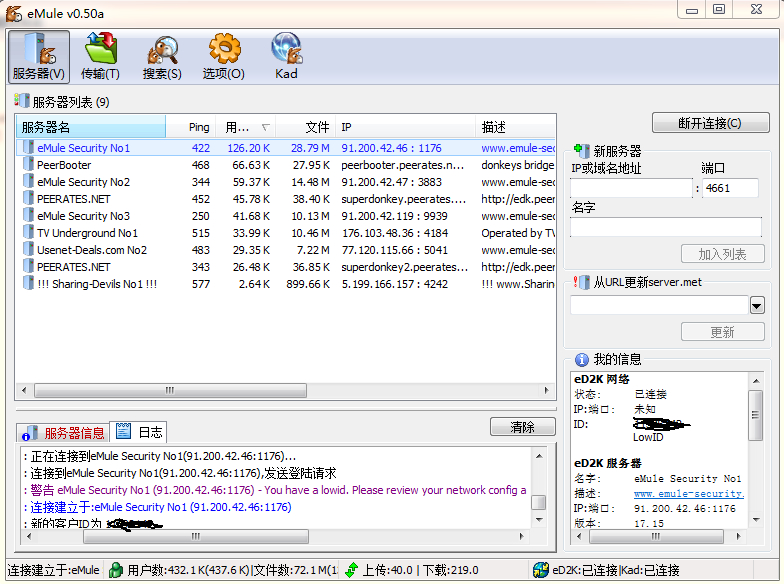784x584 pixels.
Task: Click the log panel horizontal scrollbar thumb
Action: tap(196, 536)
